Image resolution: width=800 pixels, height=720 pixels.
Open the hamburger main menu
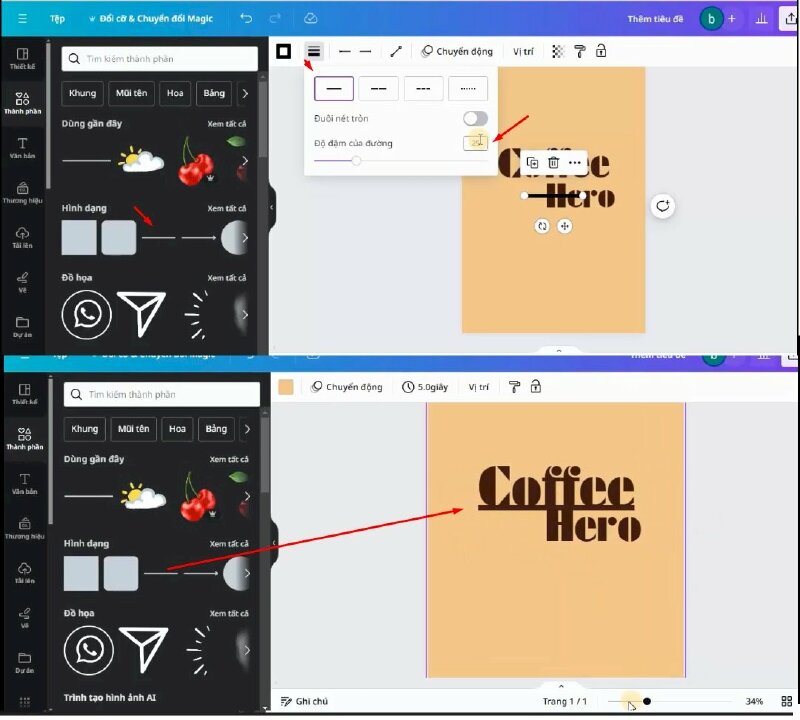tap(23, 18)
